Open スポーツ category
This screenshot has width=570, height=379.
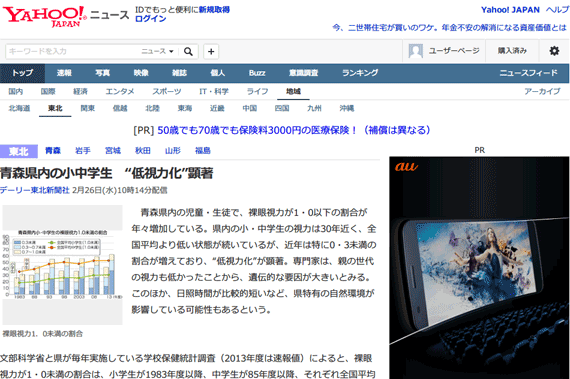[166, 91]
